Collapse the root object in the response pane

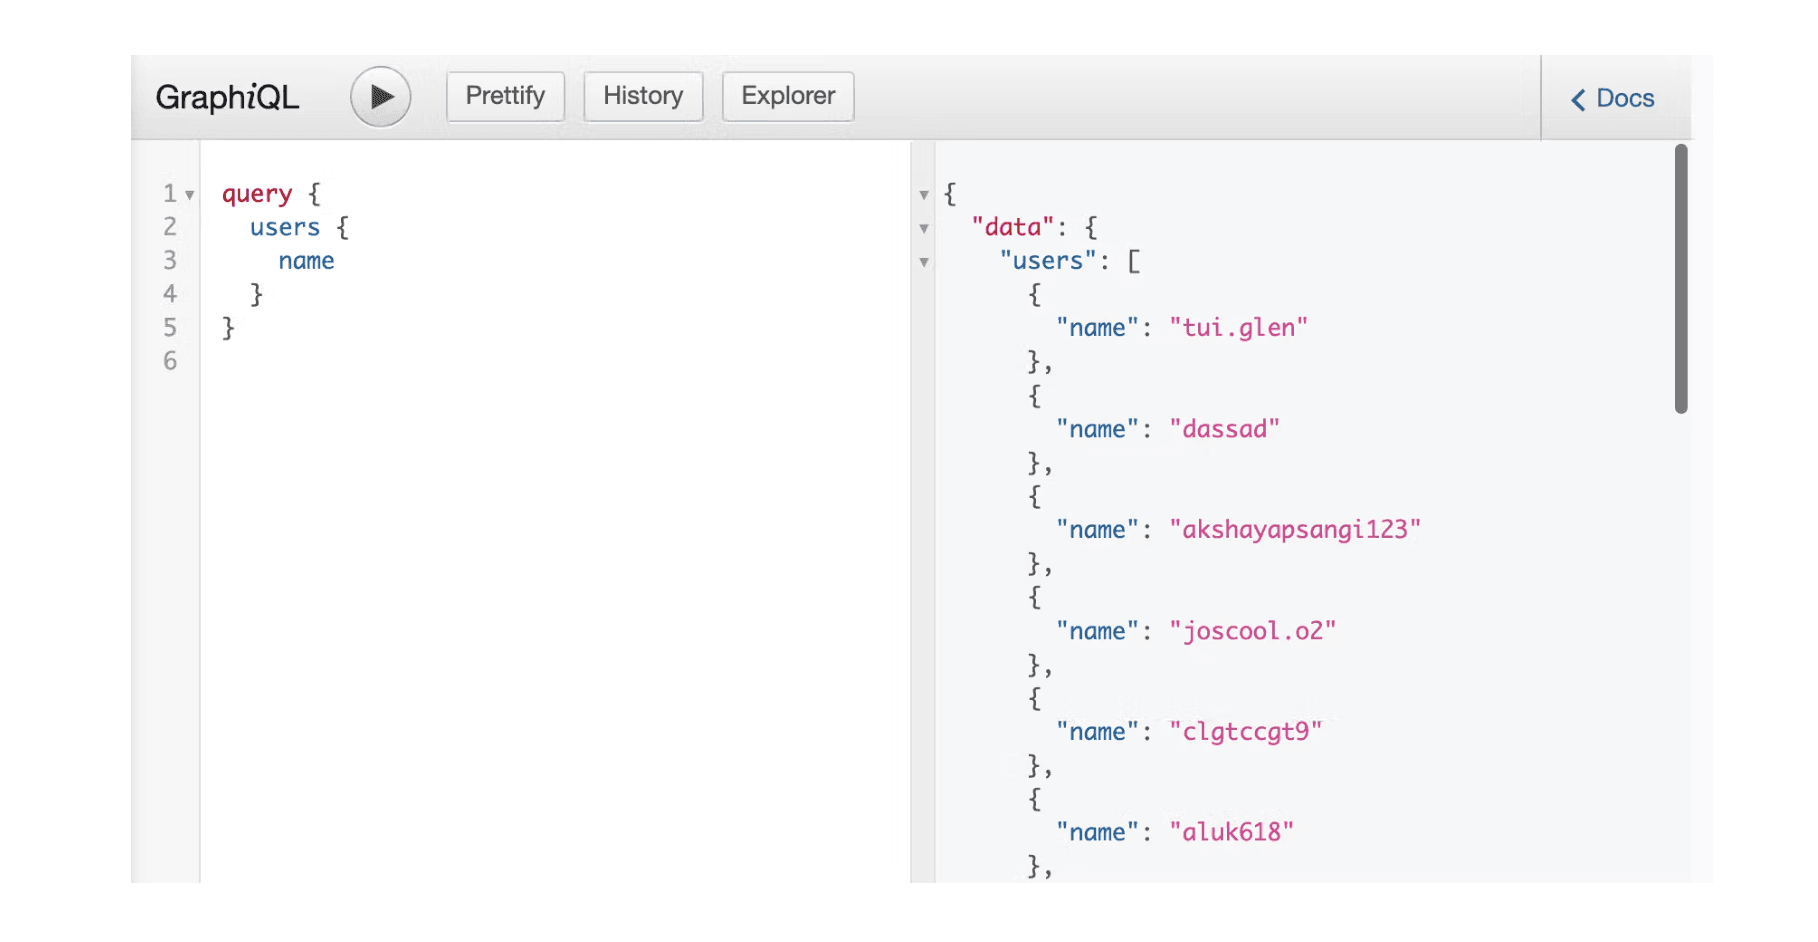pyautogui.click(x=923, y=196)
